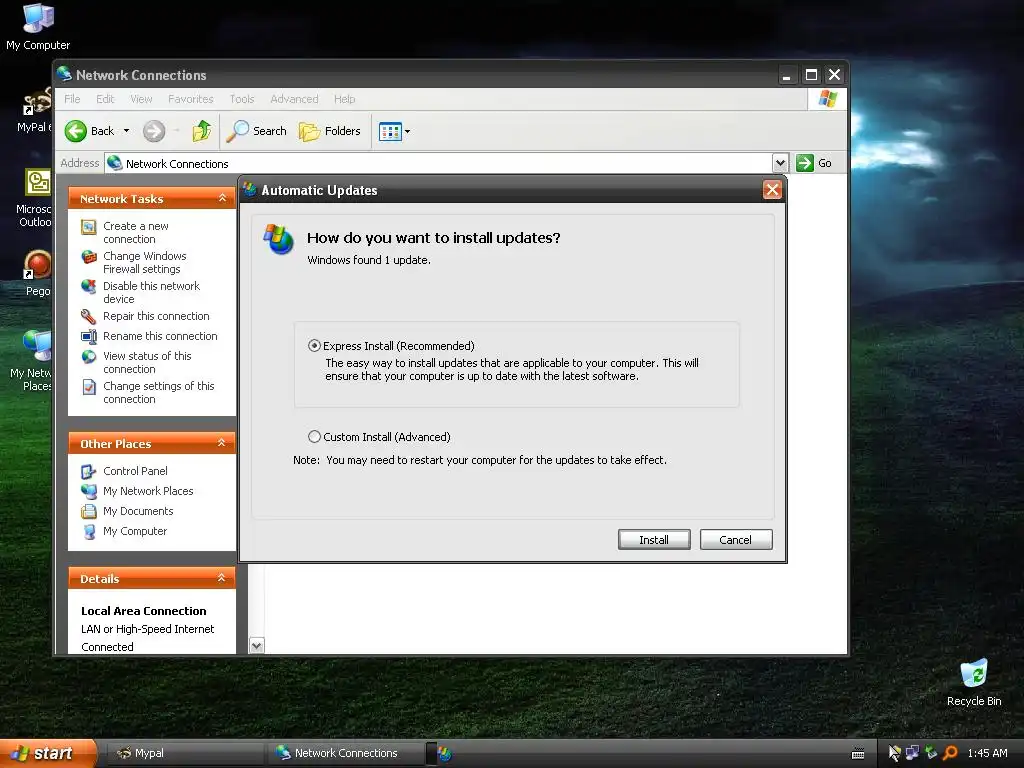Open the My Computer desktop icon

[x=38, y=26]
